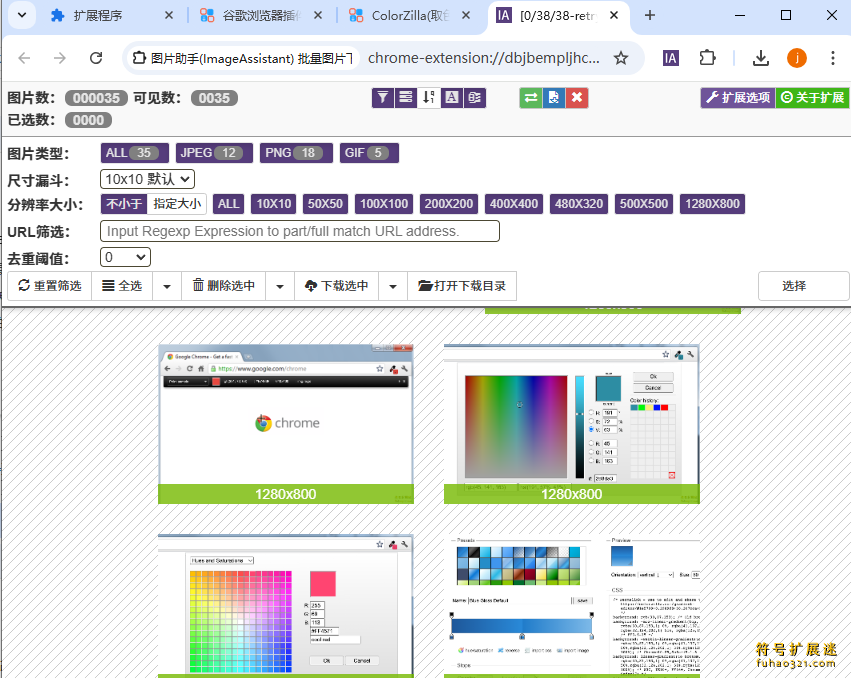Click 重置筛选 reset filter button
The height and width of the screenshot is (678, 851).
click(49, 286)
